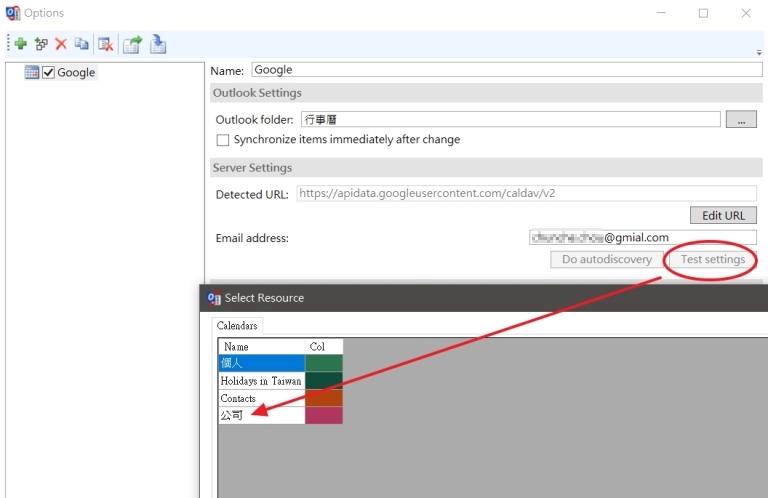
Task: Browse Outlook folder with ellipsis button
Action: coord(741,119)
